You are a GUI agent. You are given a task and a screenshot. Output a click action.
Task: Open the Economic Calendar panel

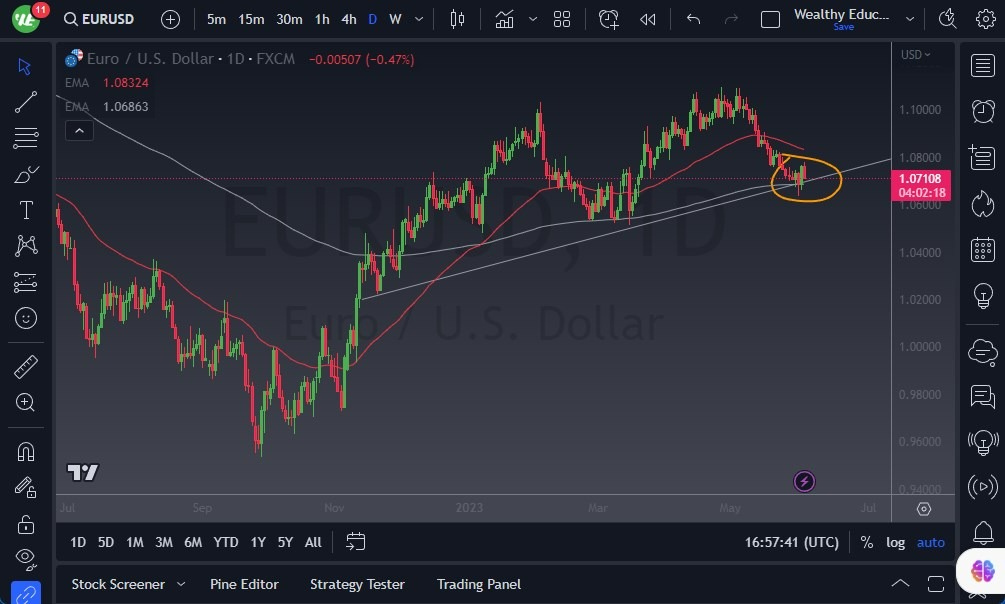[983, 250]
